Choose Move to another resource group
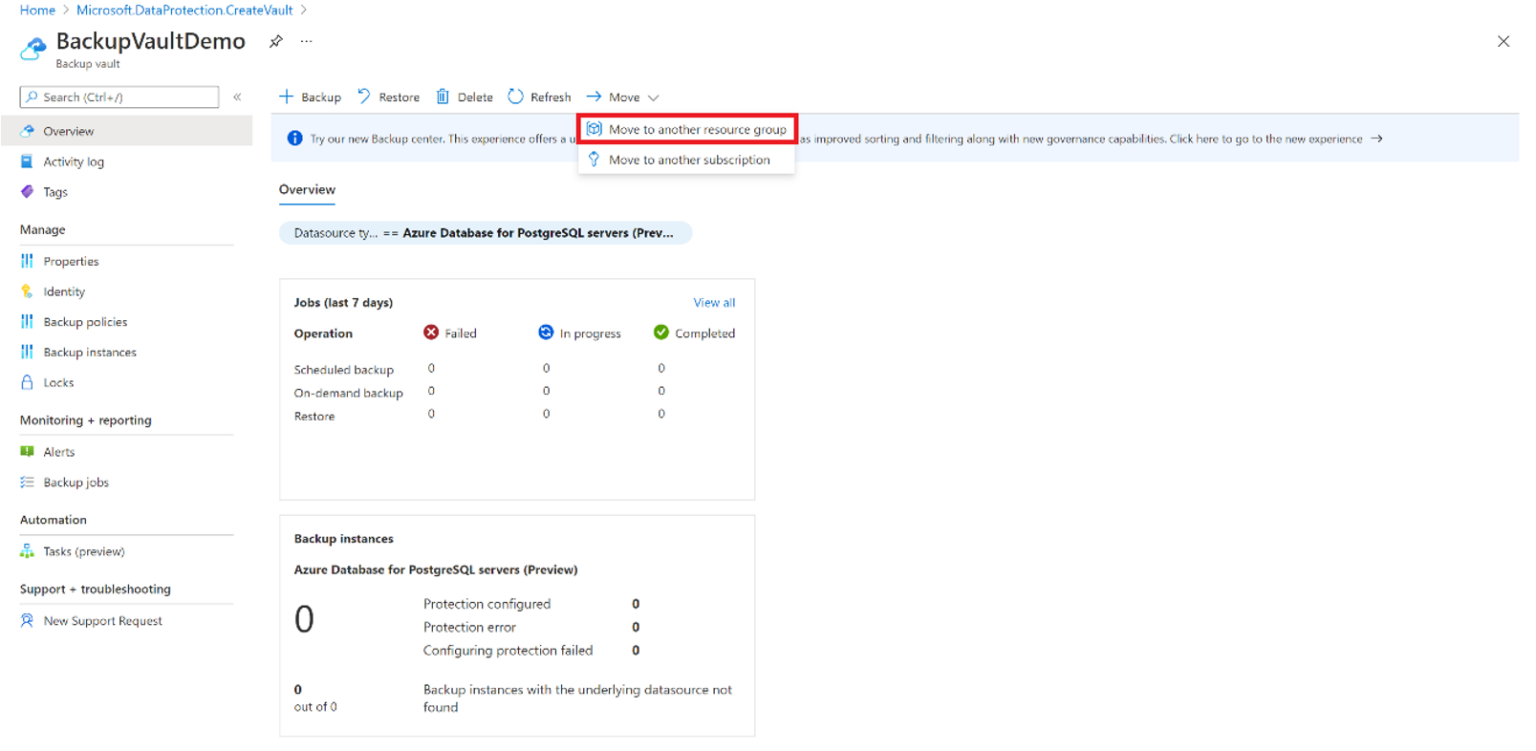 point(686,128)
